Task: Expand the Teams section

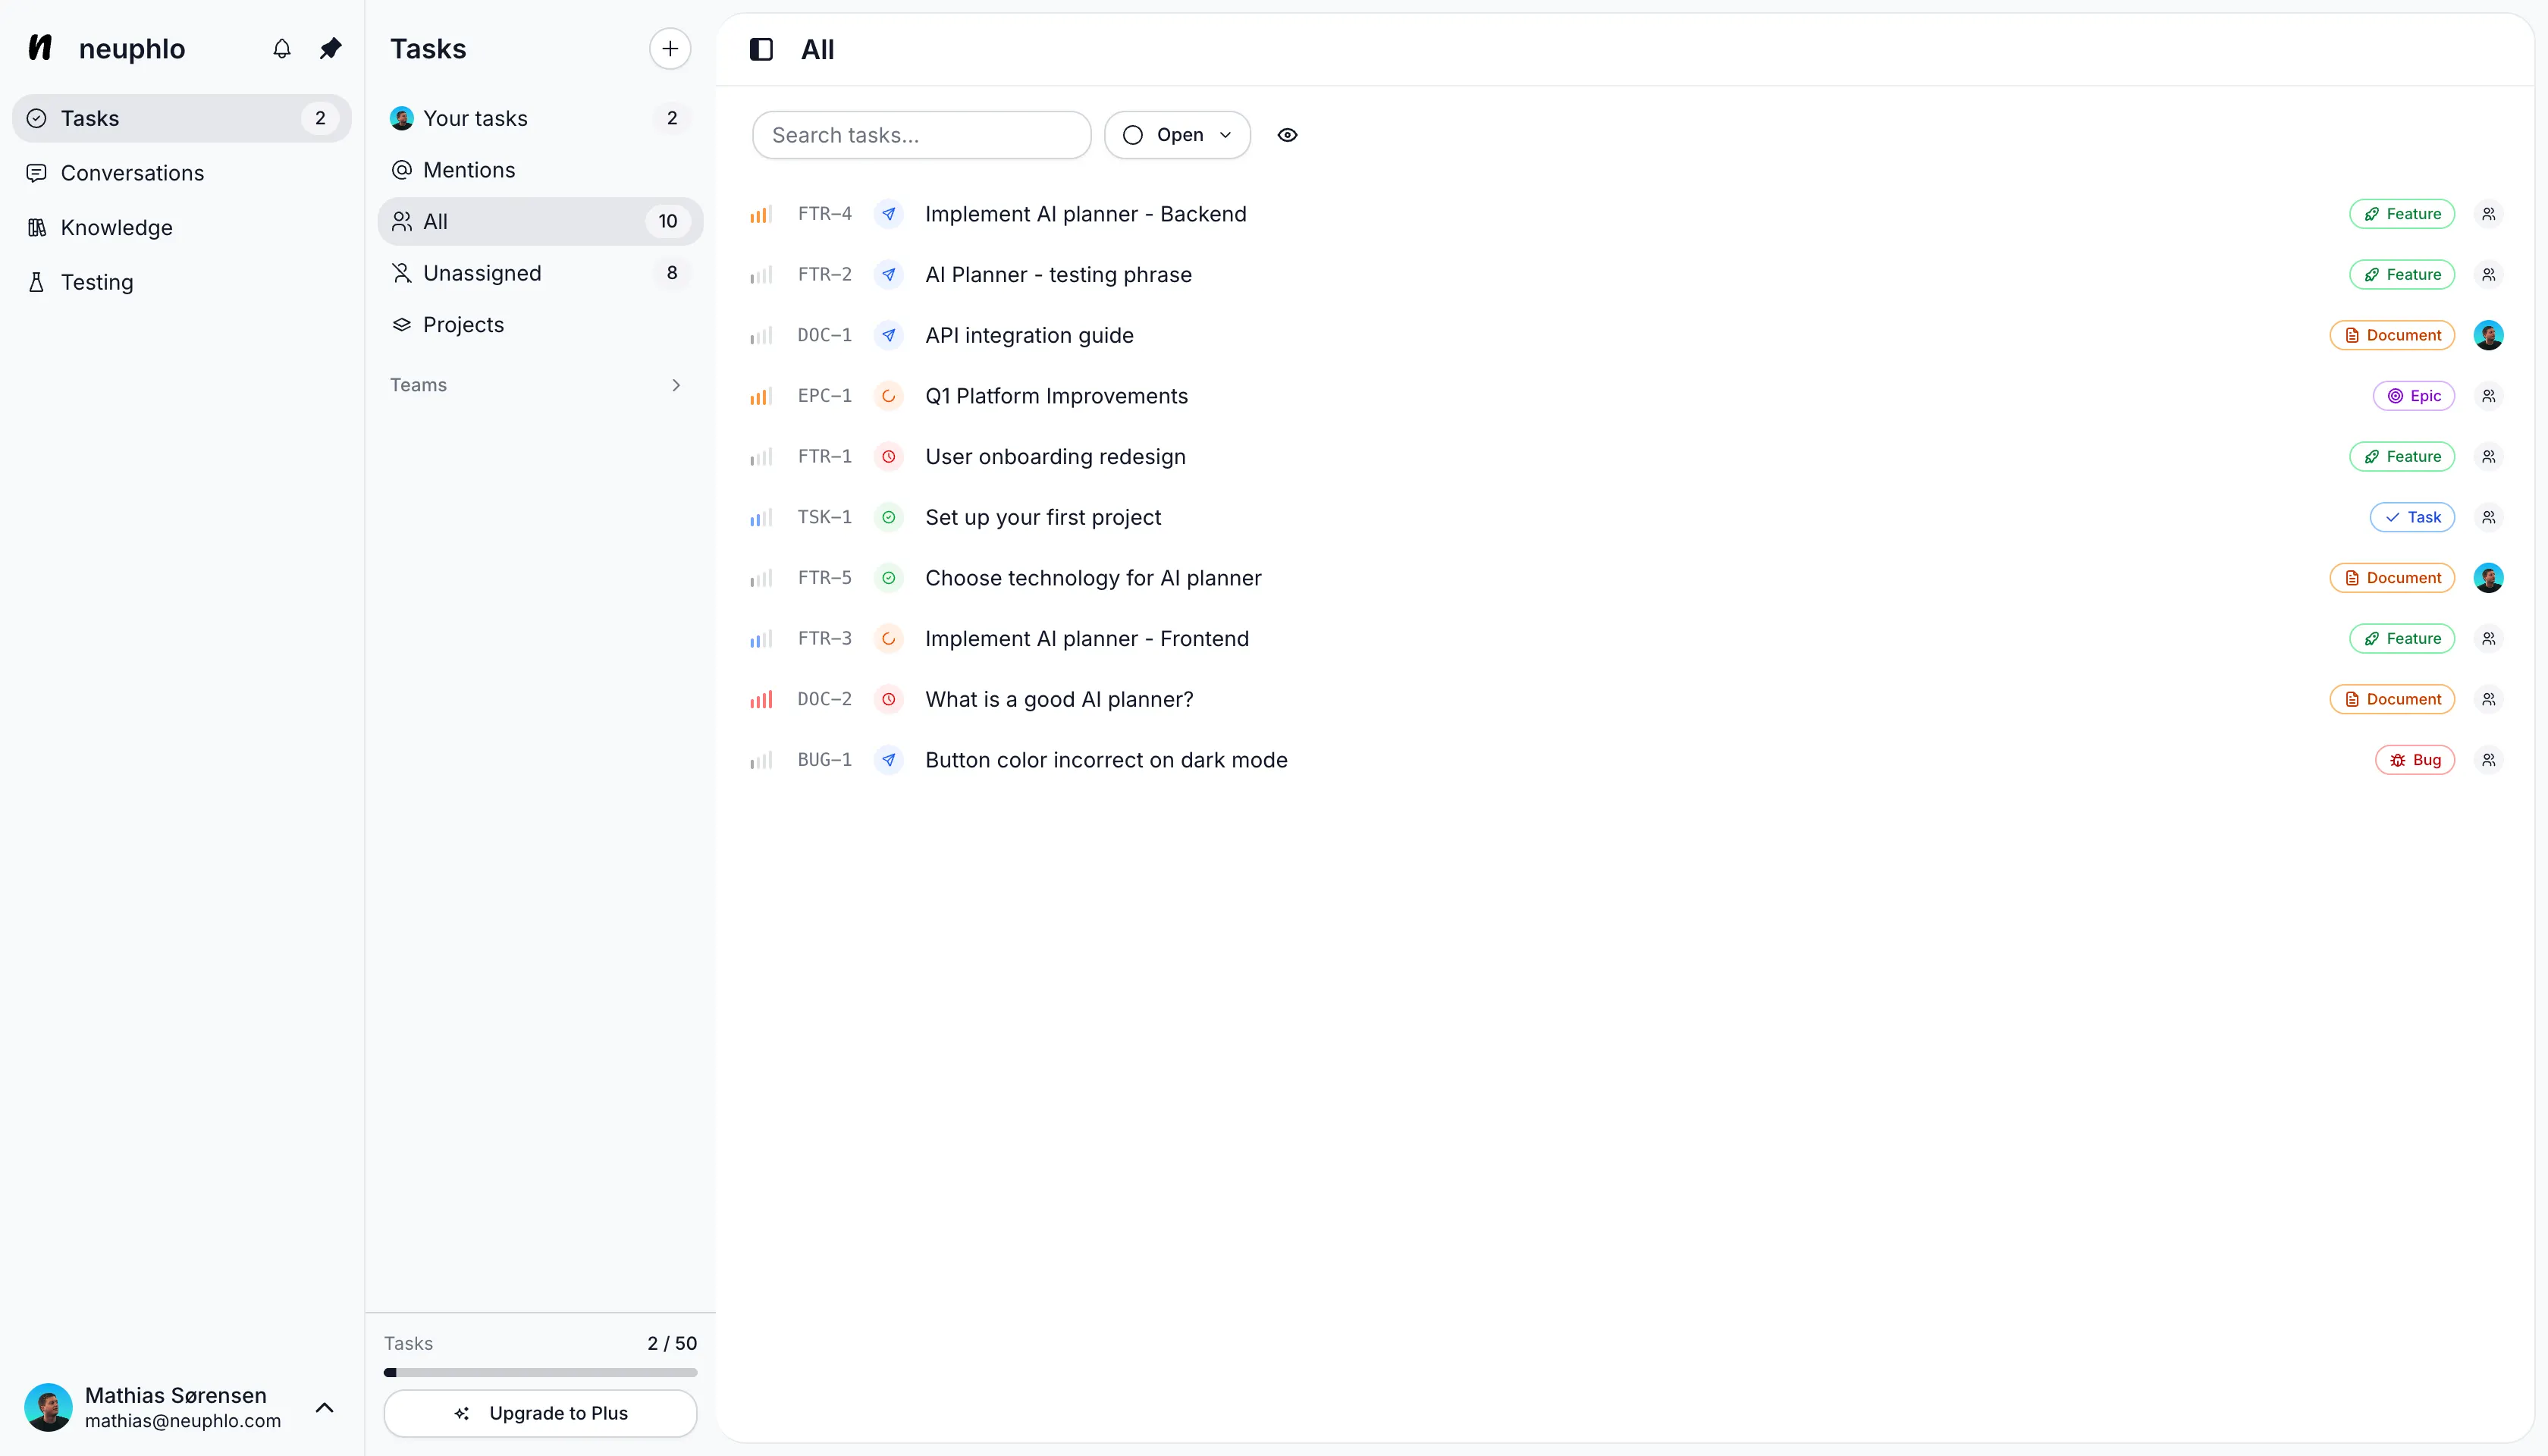Action: (676, 385)
